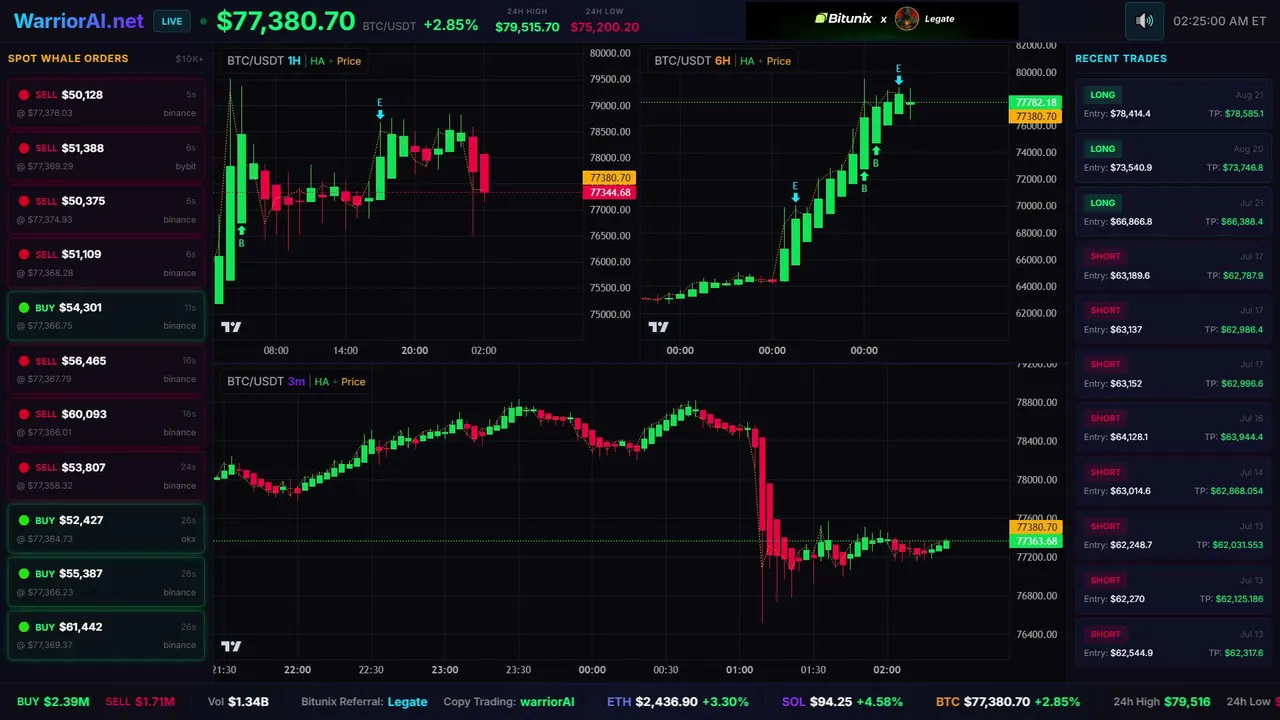Open the SELL $51,109 whale order
The height and width of the screenshot is (720, 1280).
(106, 262)
